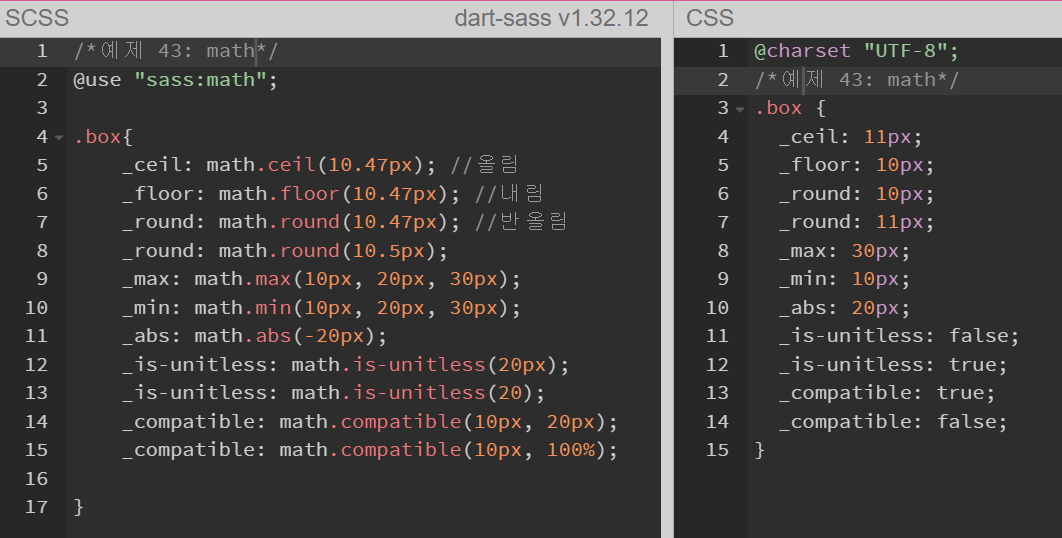Click the SCSS panel header label
This screenshot has width=1062, height=538.
[x=37, y=18]
